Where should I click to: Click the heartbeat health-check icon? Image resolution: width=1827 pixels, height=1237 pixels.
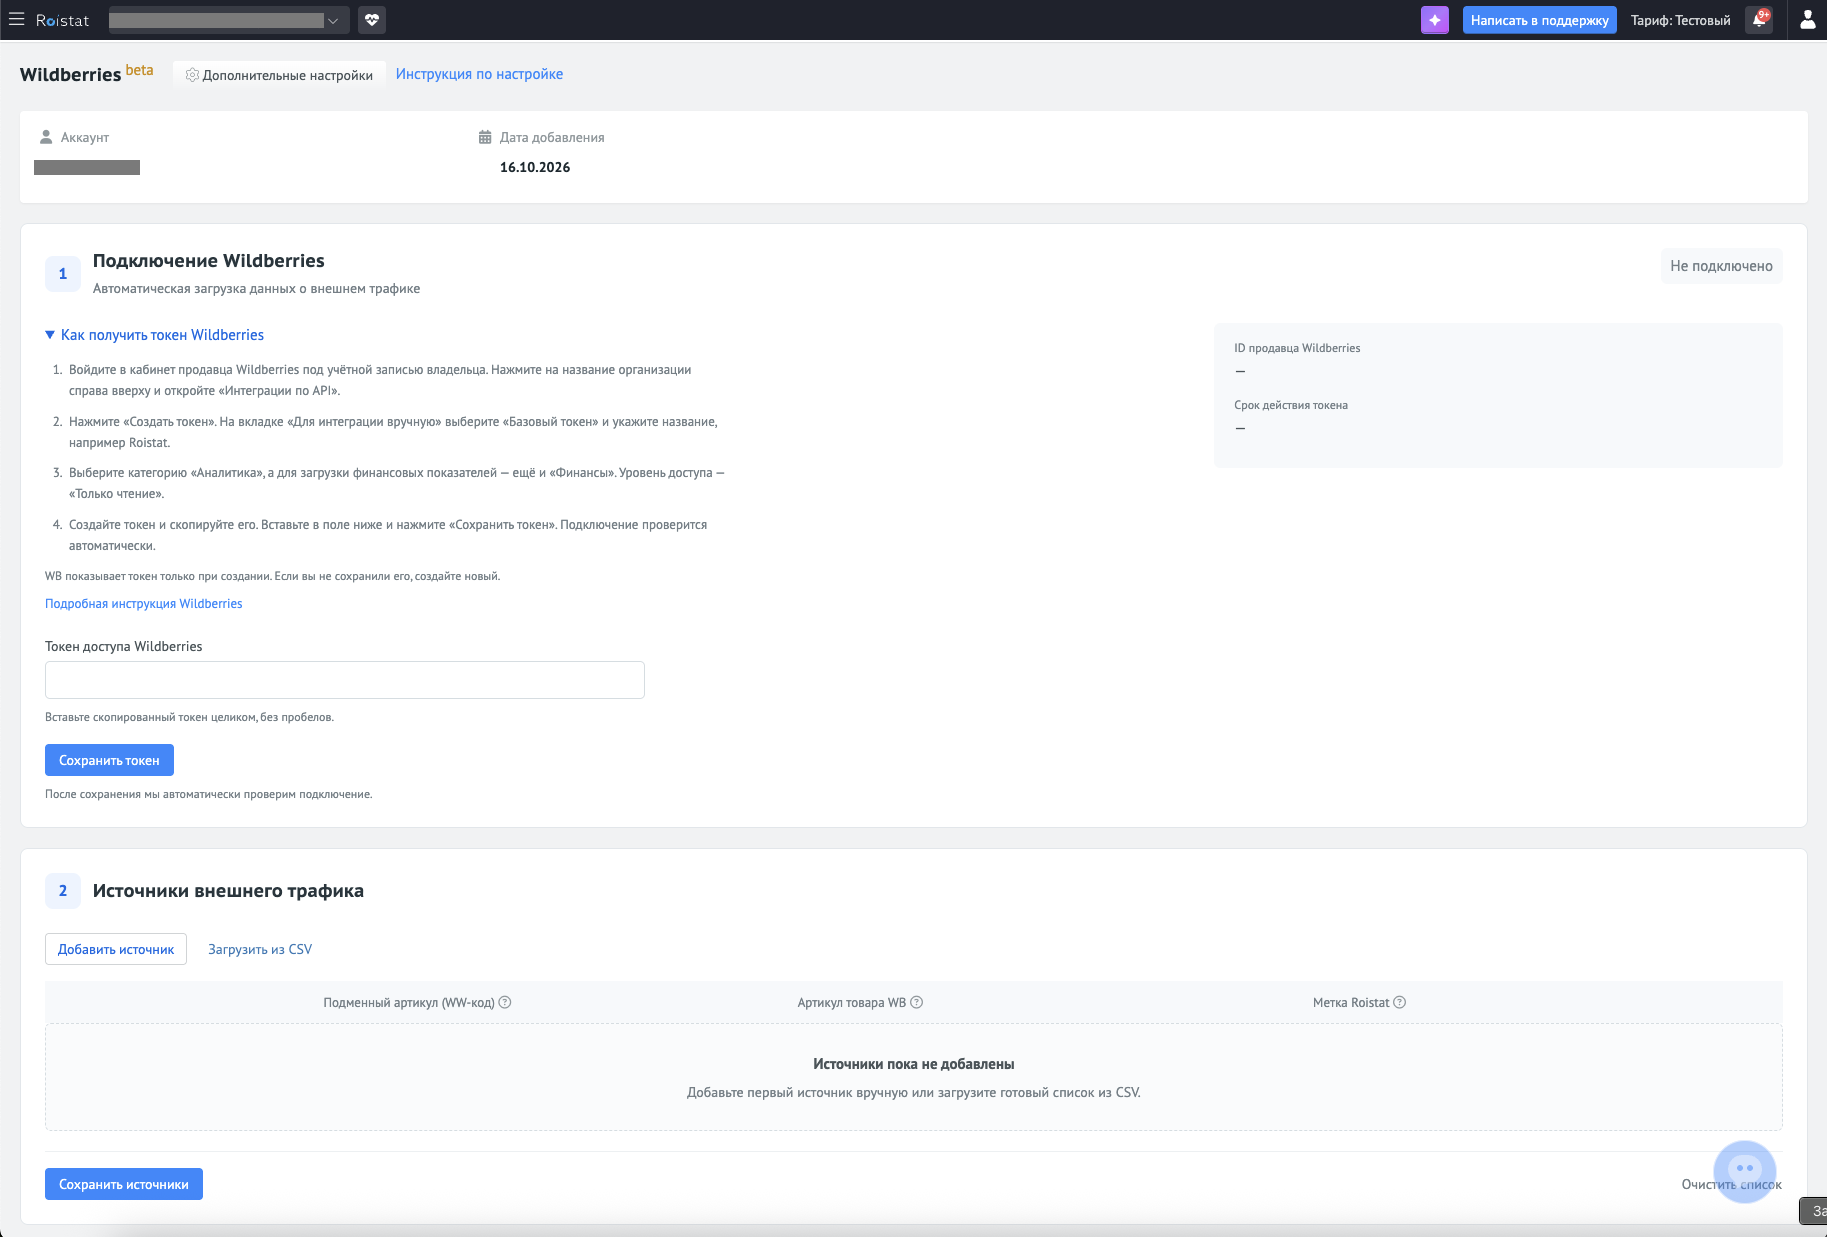372,20
